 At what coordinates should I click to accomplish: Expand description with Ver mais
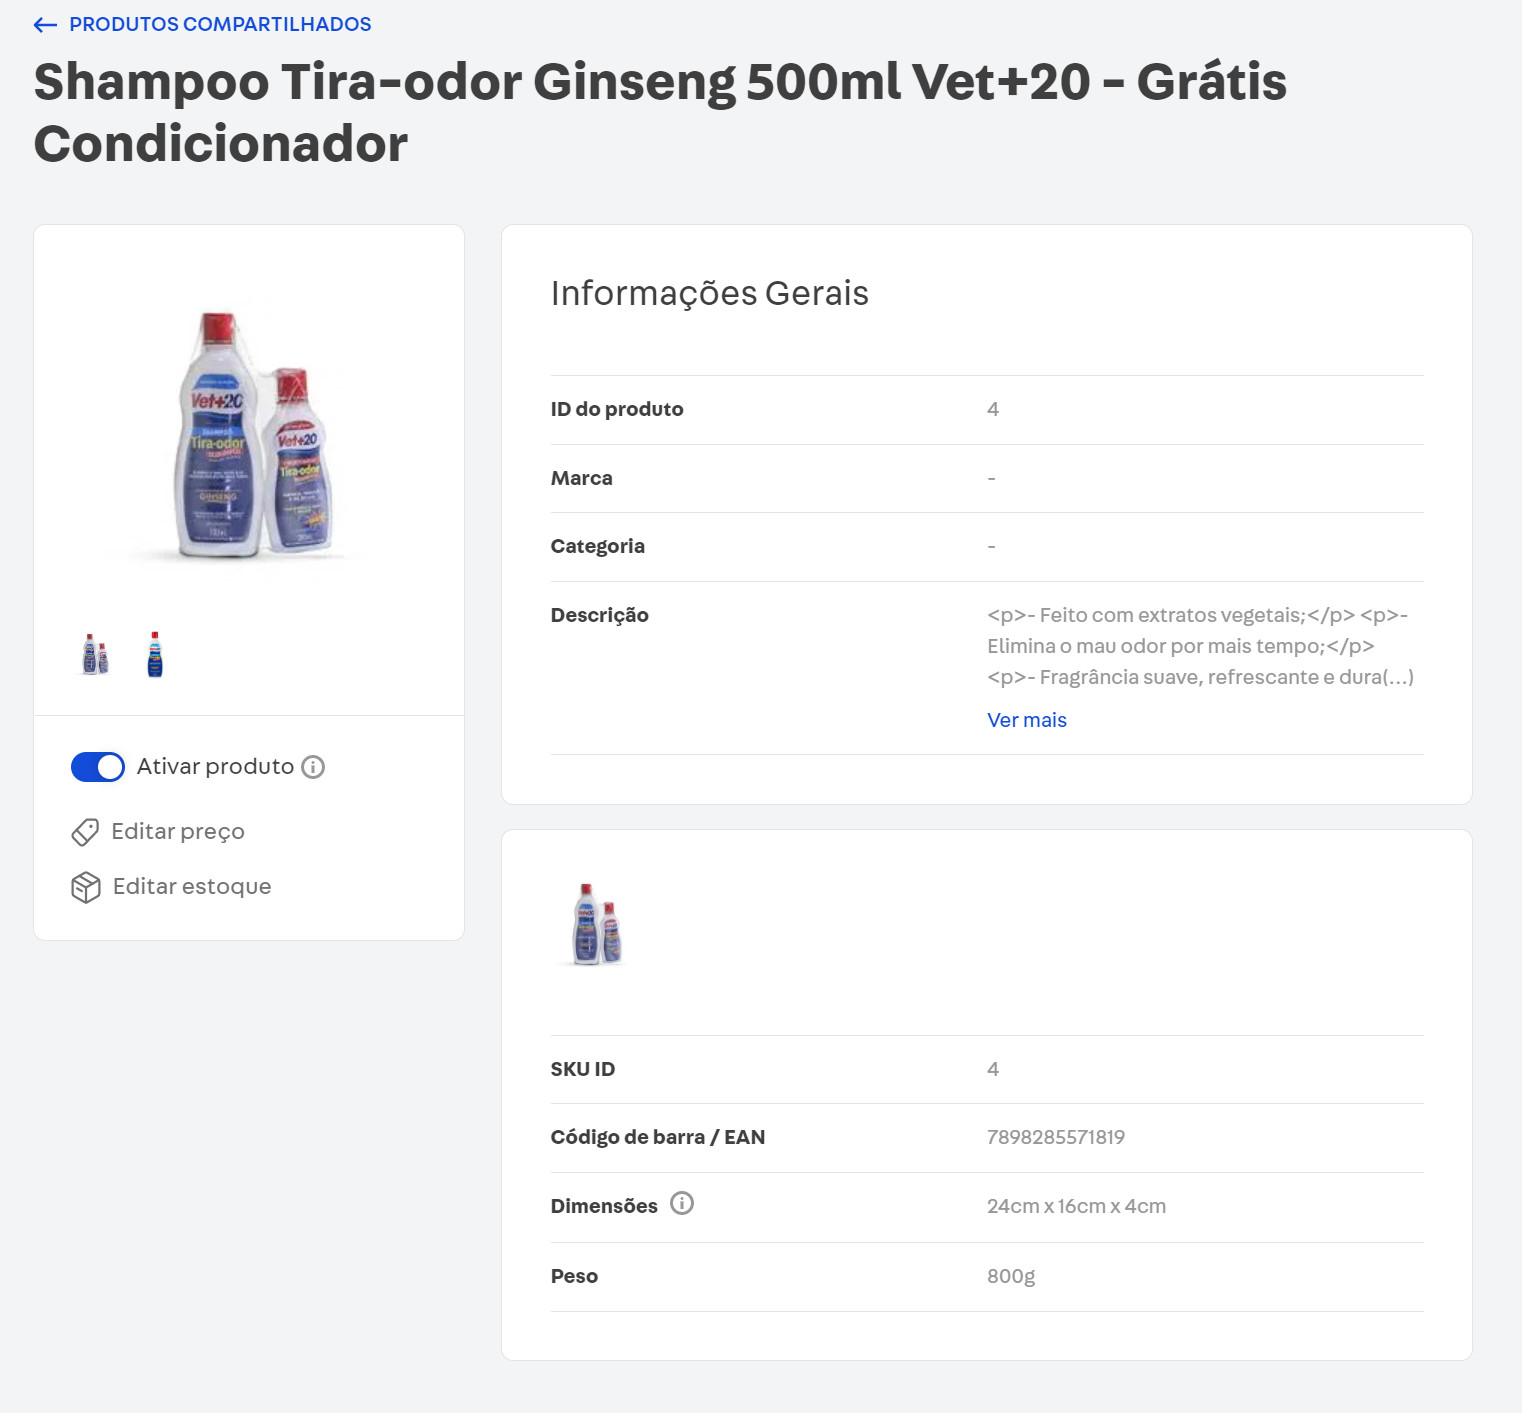1026,720
